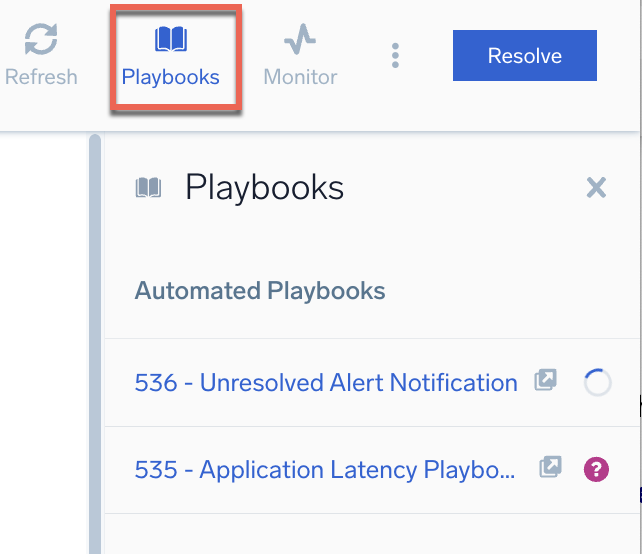Screen dimensions: 642x554
Task: Open the three-dot more options menu
Action: (396, 56)
